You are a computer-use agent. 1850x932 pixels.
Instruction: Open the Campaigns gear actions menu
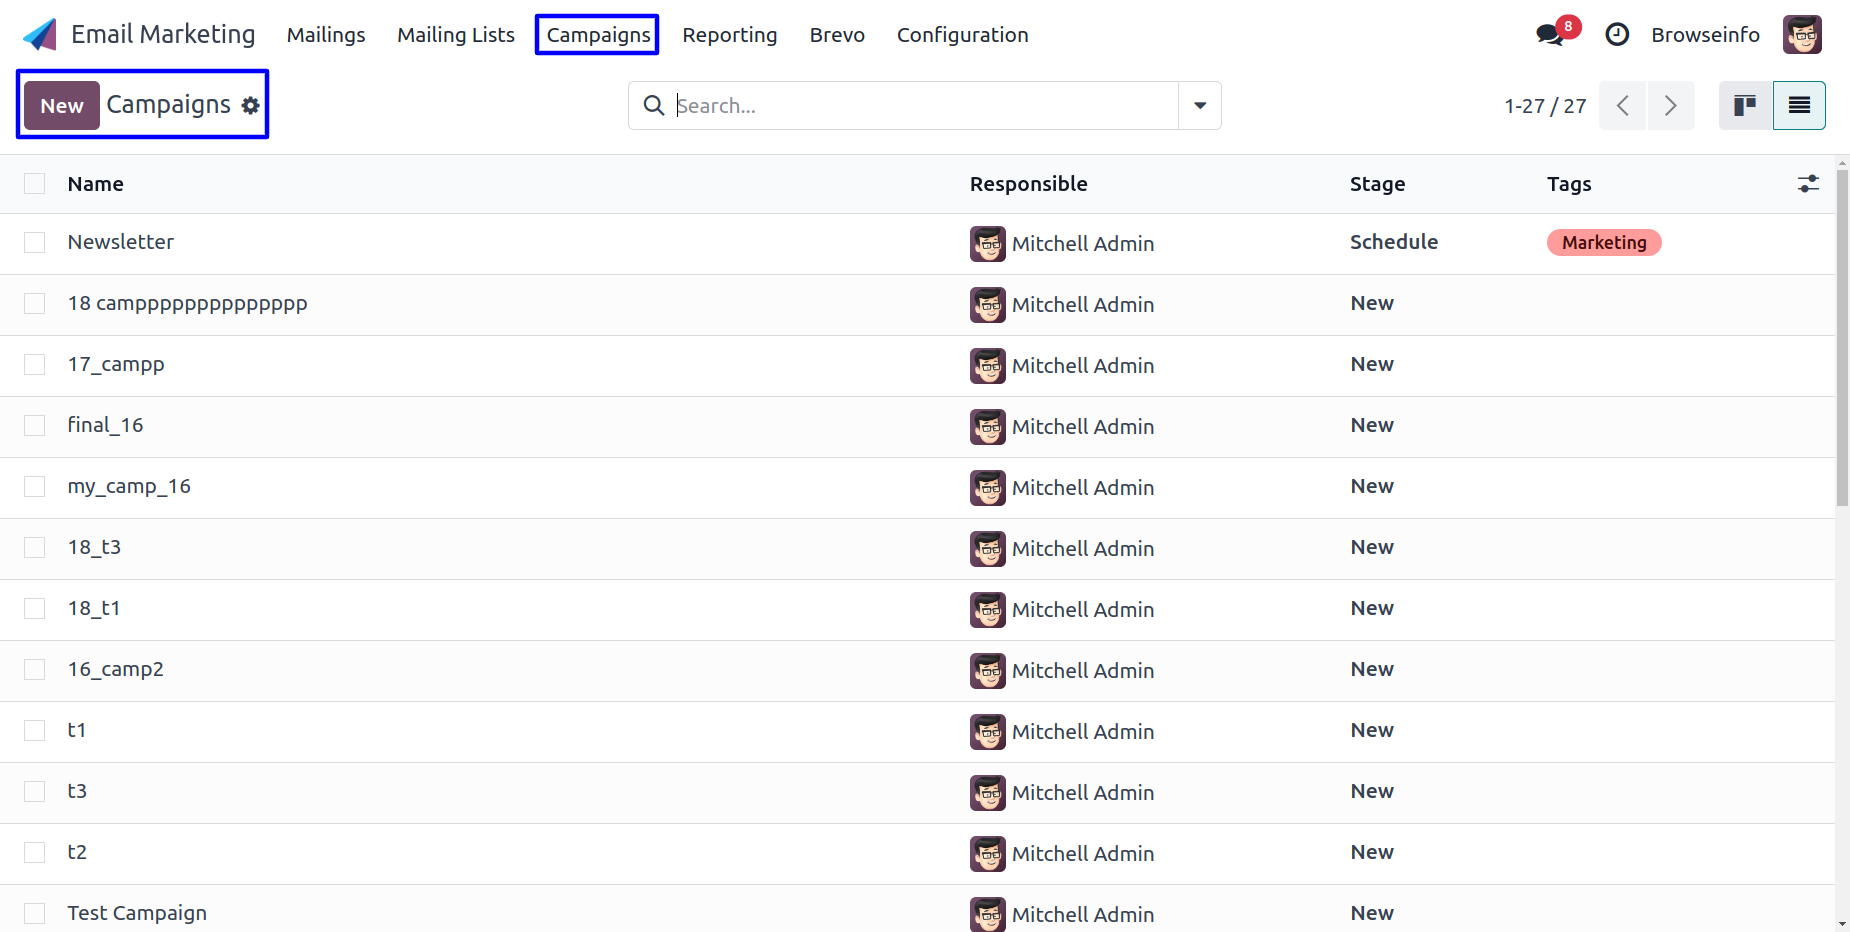pyautogui.click(x=251, y=105)
